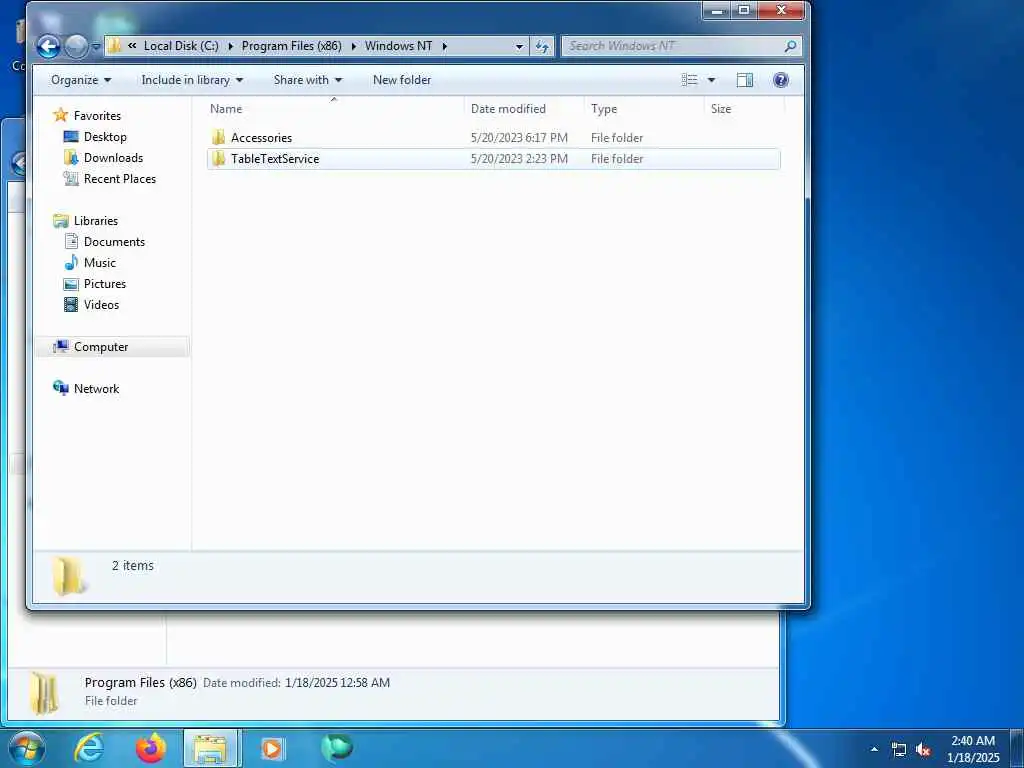Open the Include in library menu
1024x768 pixels.
(x=192, y=80)
